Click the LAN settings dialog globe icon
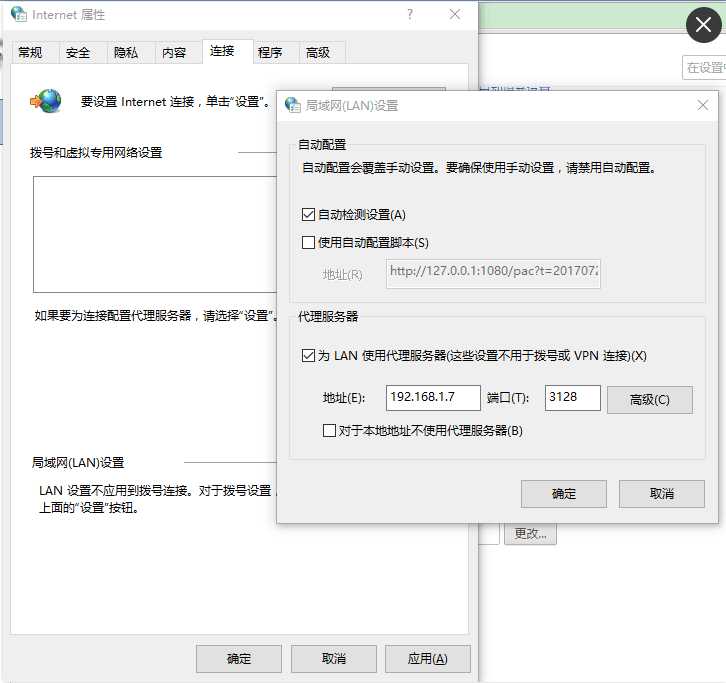Screen dimensions: 726x683 [x=293, y=105]
